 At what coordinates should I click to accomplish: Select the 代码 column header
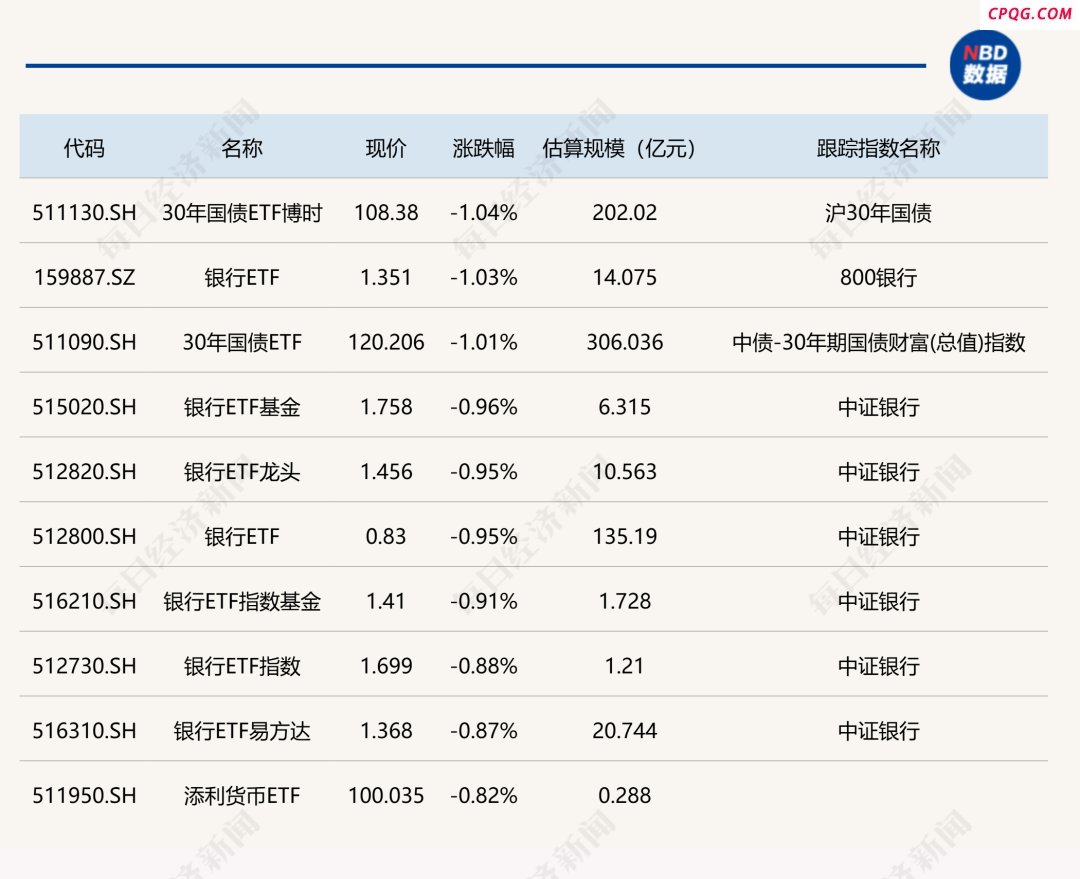[x=84, y=148]
